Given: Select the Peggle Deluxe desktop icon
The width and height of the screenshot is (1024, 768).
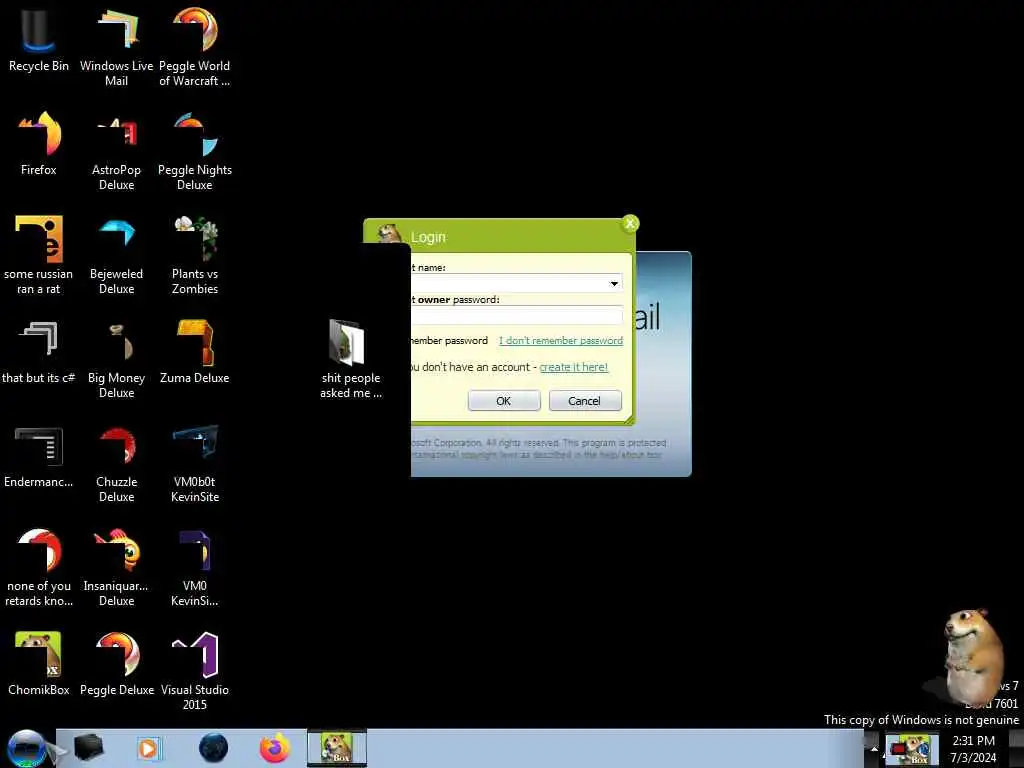Looking at the screenshot, I should [116, 664].
